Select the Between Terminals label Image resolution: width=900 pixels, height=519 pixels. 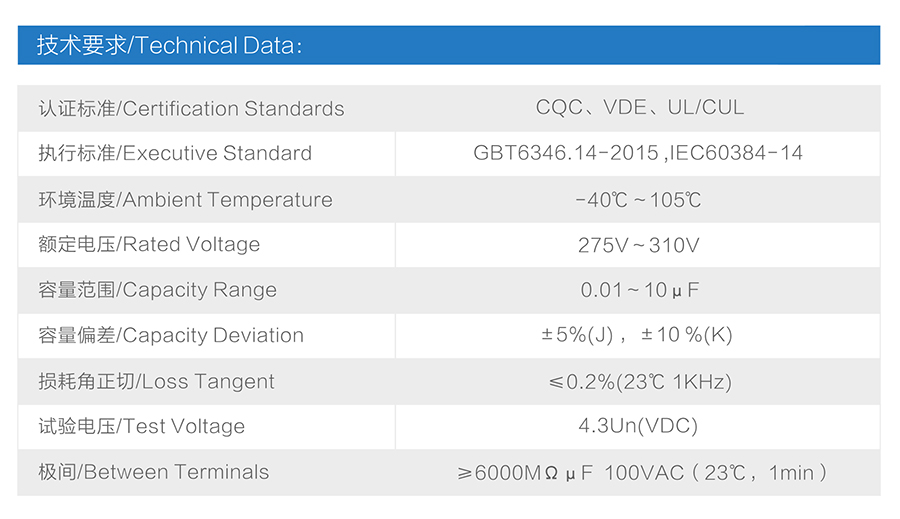153,472
